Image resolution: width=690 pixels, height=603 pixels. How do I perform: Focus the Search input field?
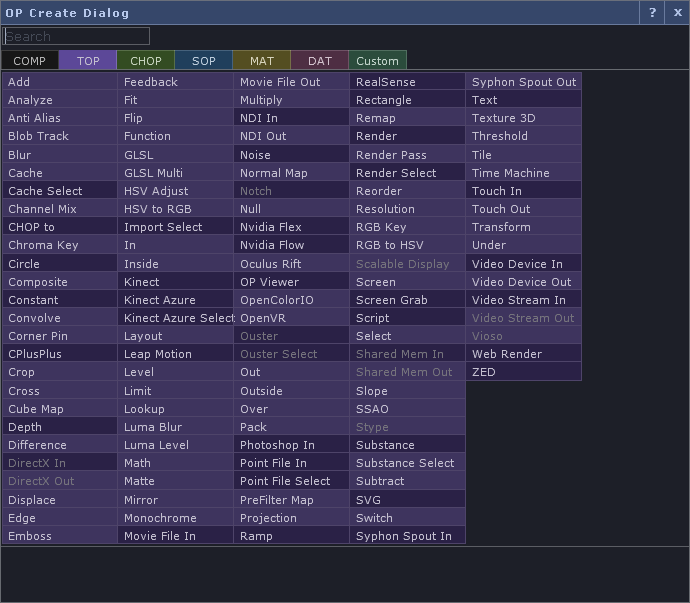pos(76,36)
